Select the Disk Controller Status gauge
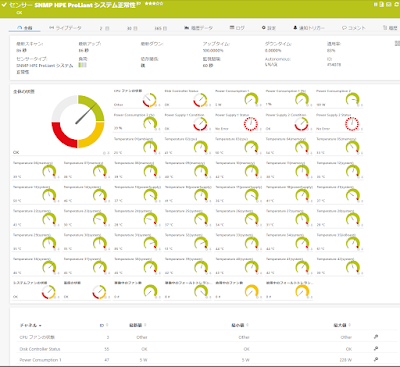Viewport: 400px width, 367px height. [x=188, y=98]
